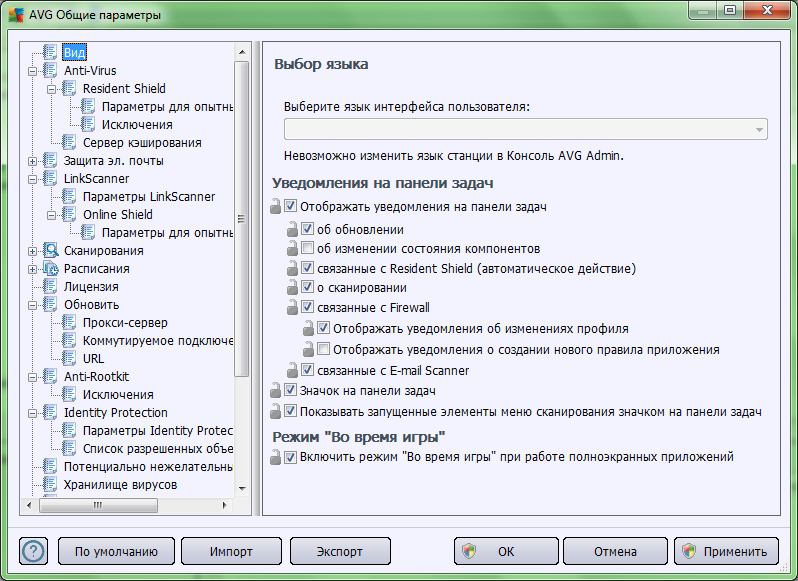Enable 'об изменении состояния компонентов' checkbox
This screenshot has width=798, height=581.
click(x=307, y=248)
